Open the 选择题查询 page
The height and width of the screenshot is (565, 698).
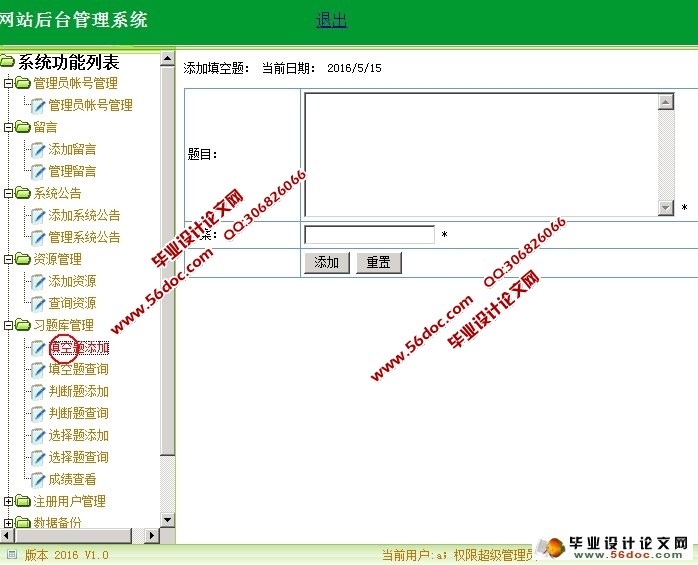78,457
